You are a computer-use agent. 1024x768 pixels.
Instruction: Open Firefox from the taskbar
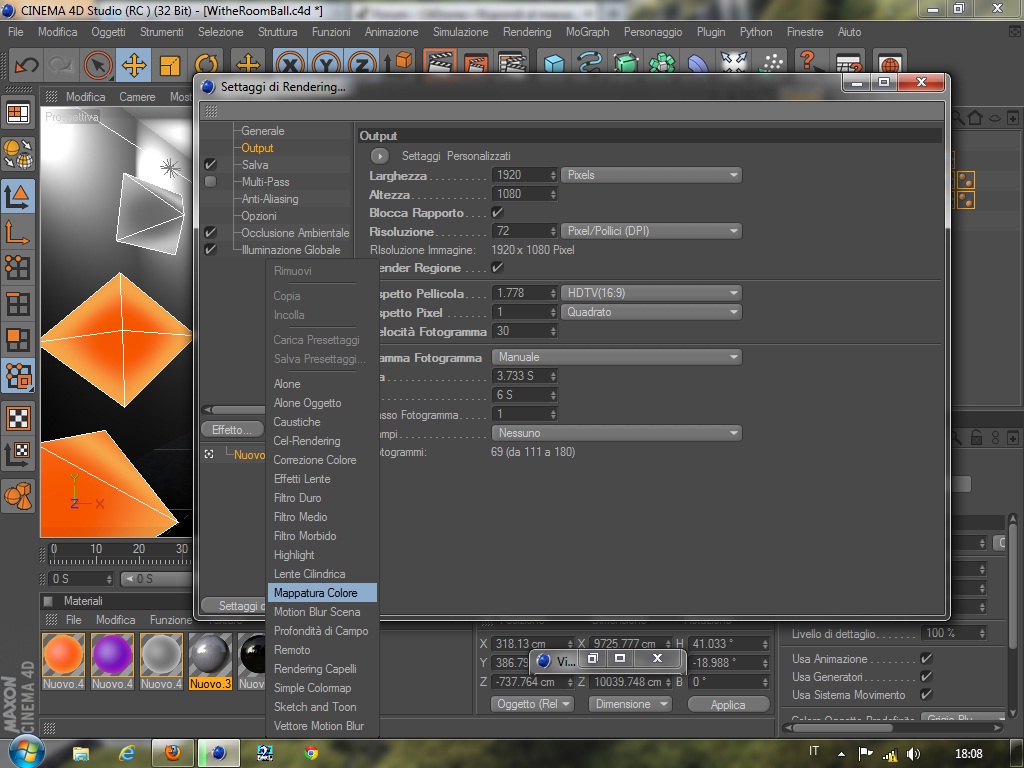pos(172,752)
